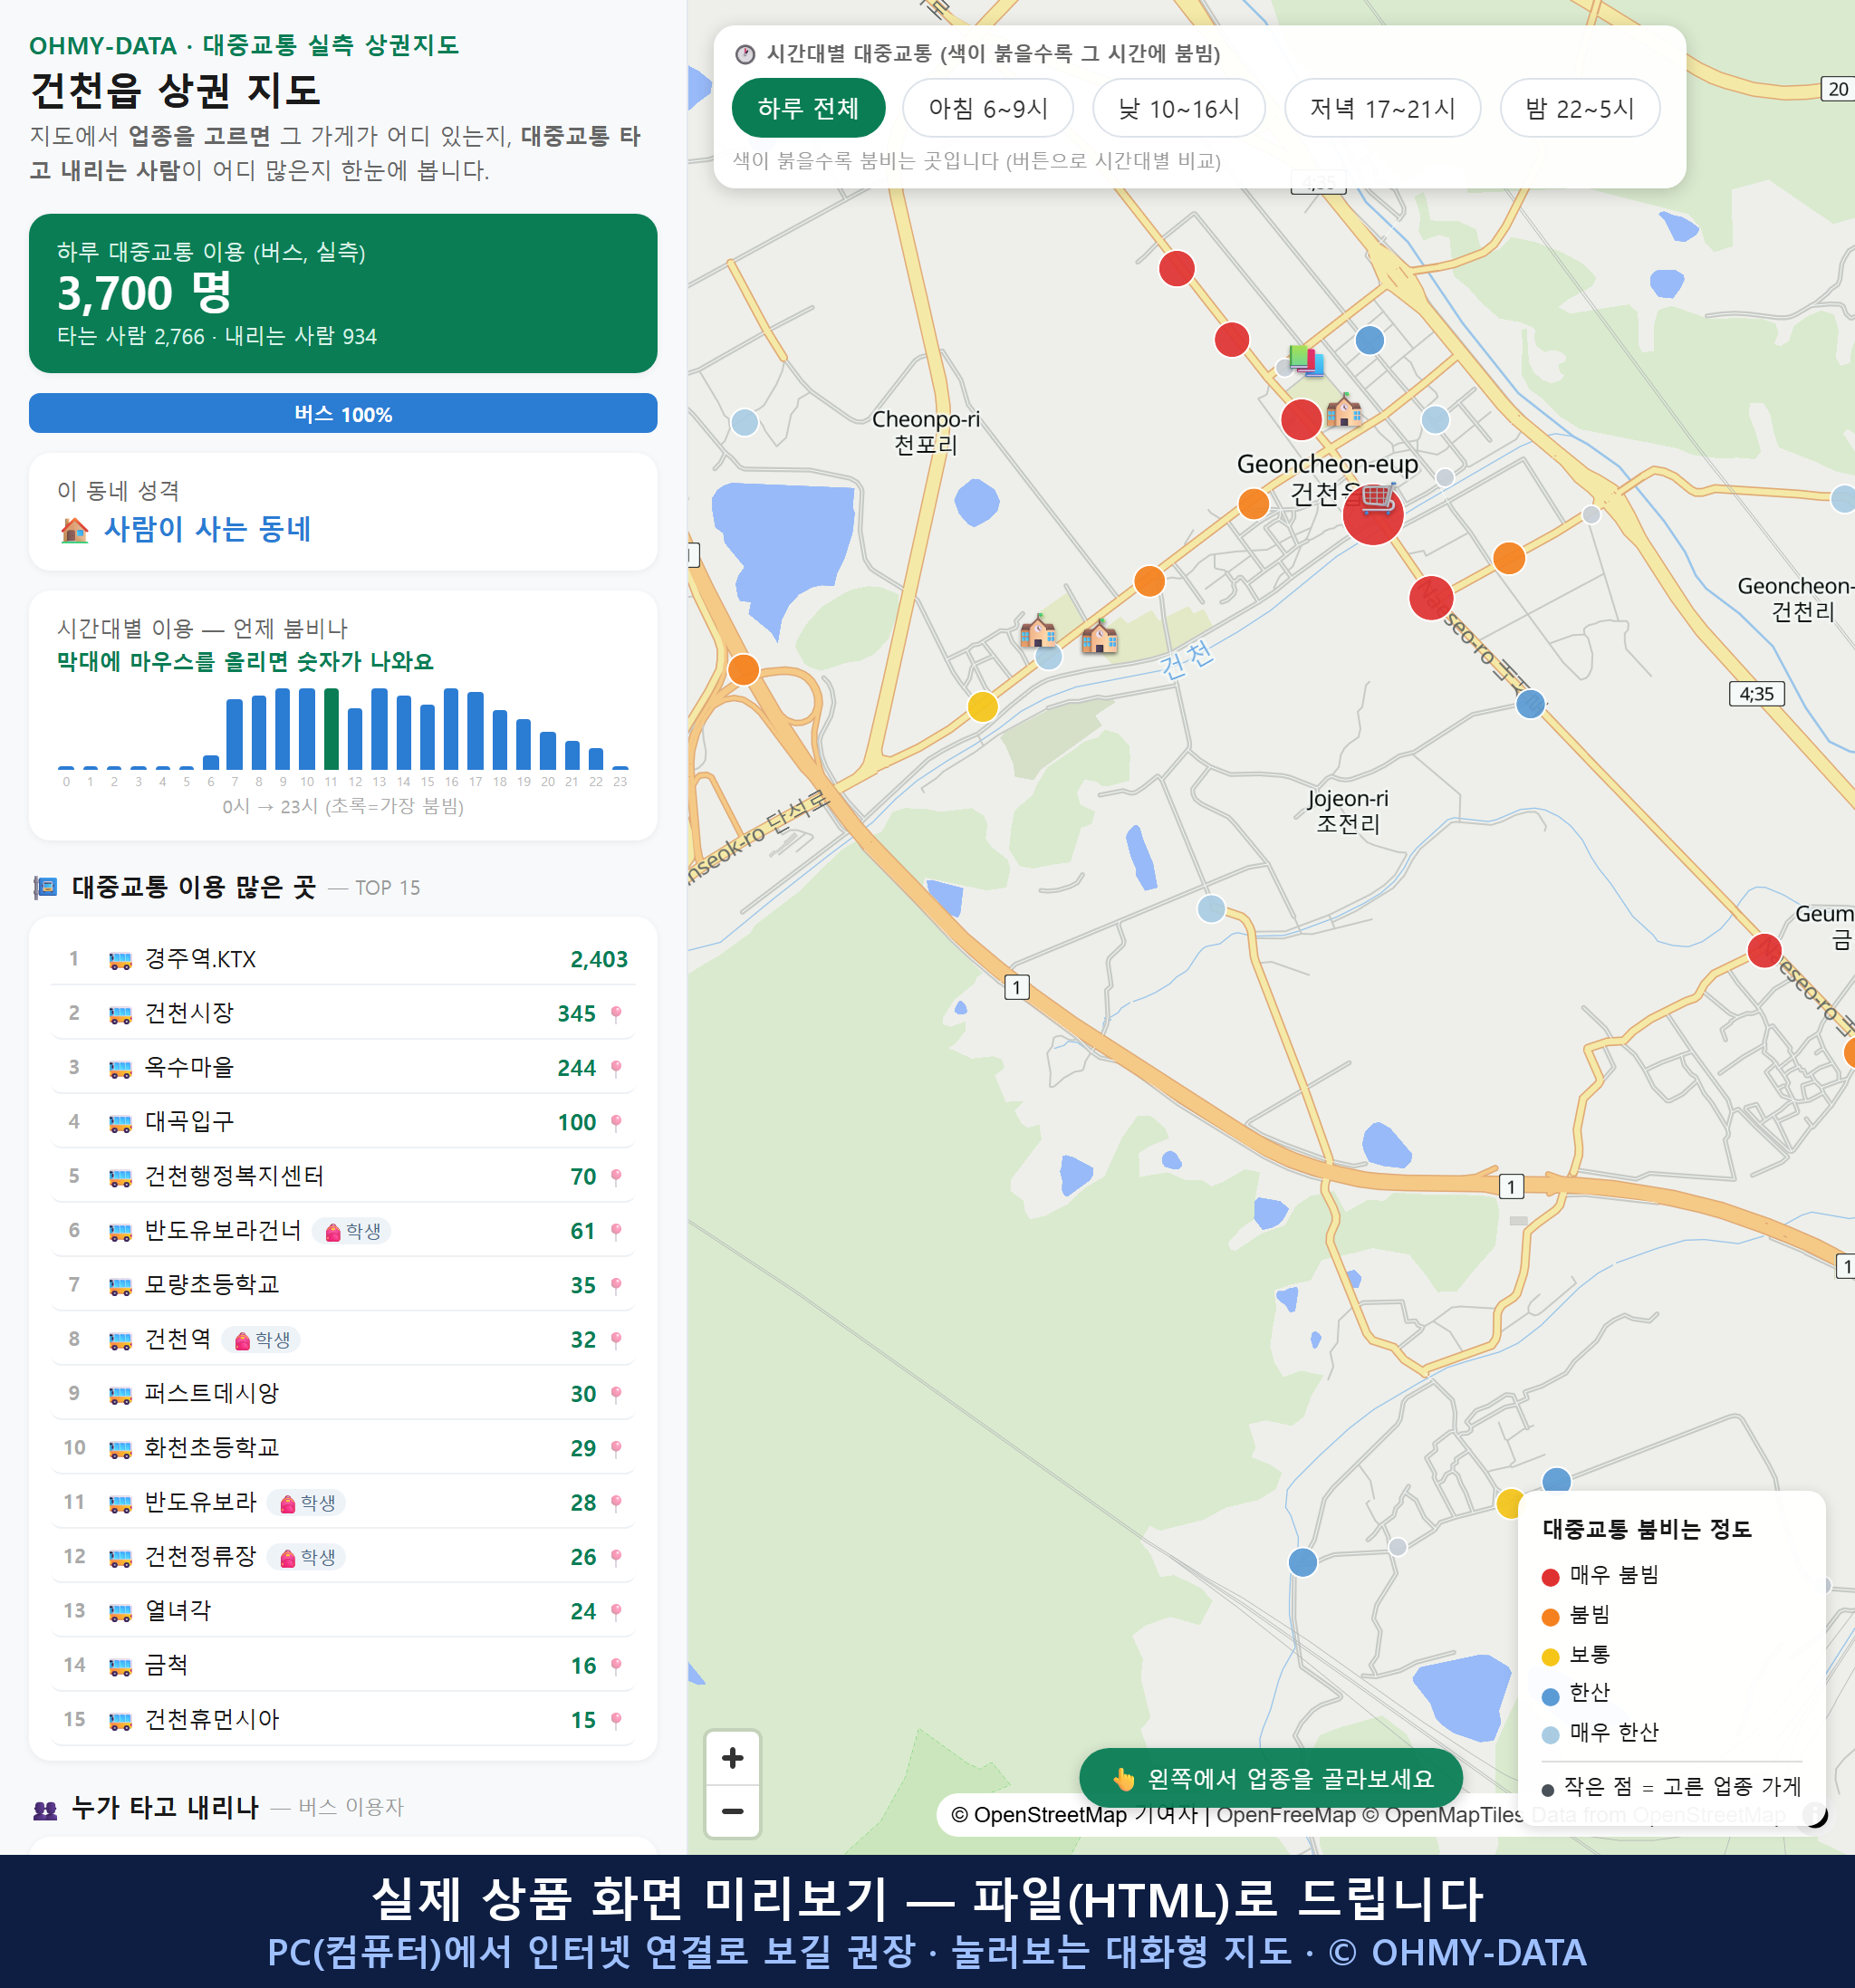The image size is (1855, 1988).
Task: Click the Geoncheon-eup label on the map
Action: 1327,464
